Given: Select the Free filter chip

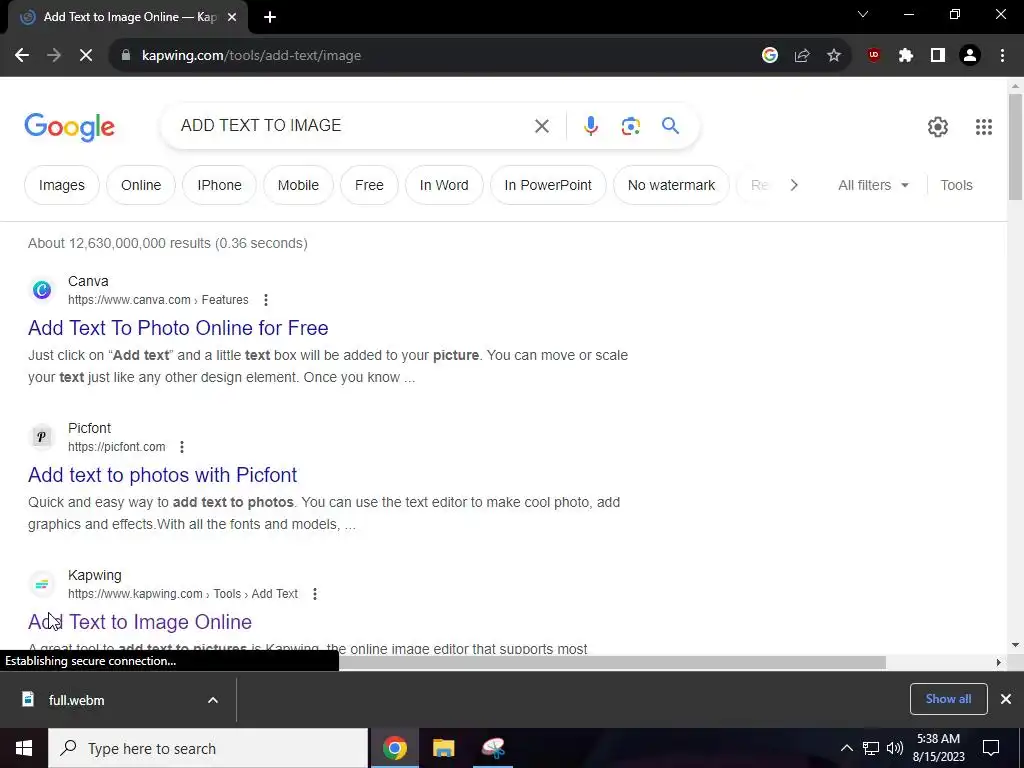Looking at the screenshot, I should [x=369, y=185].
